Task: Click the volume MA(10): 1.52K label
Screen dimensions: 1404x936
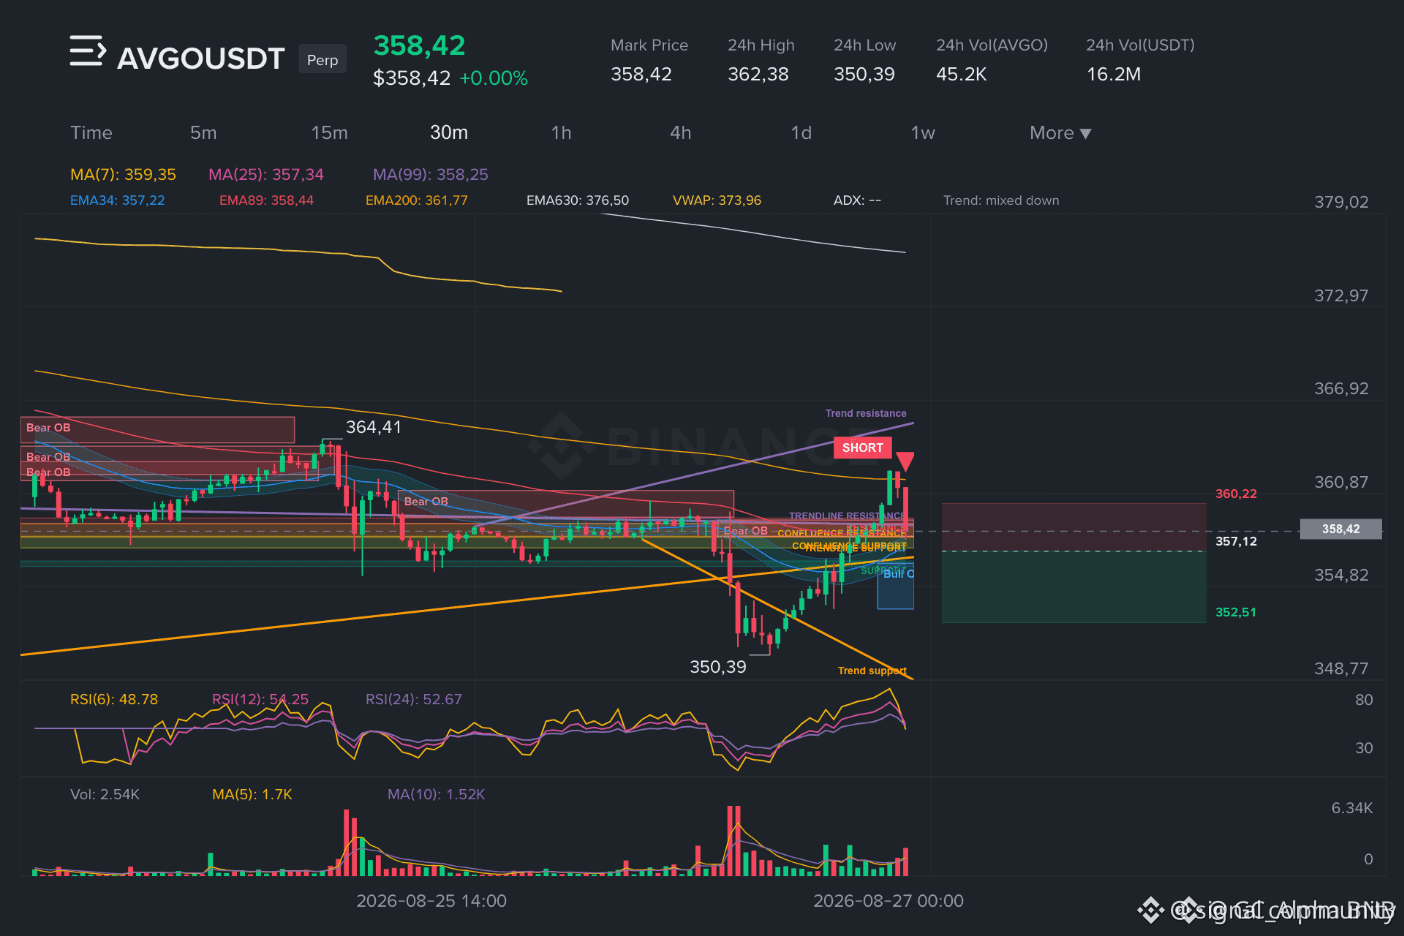Action: (x=436, y=794)
